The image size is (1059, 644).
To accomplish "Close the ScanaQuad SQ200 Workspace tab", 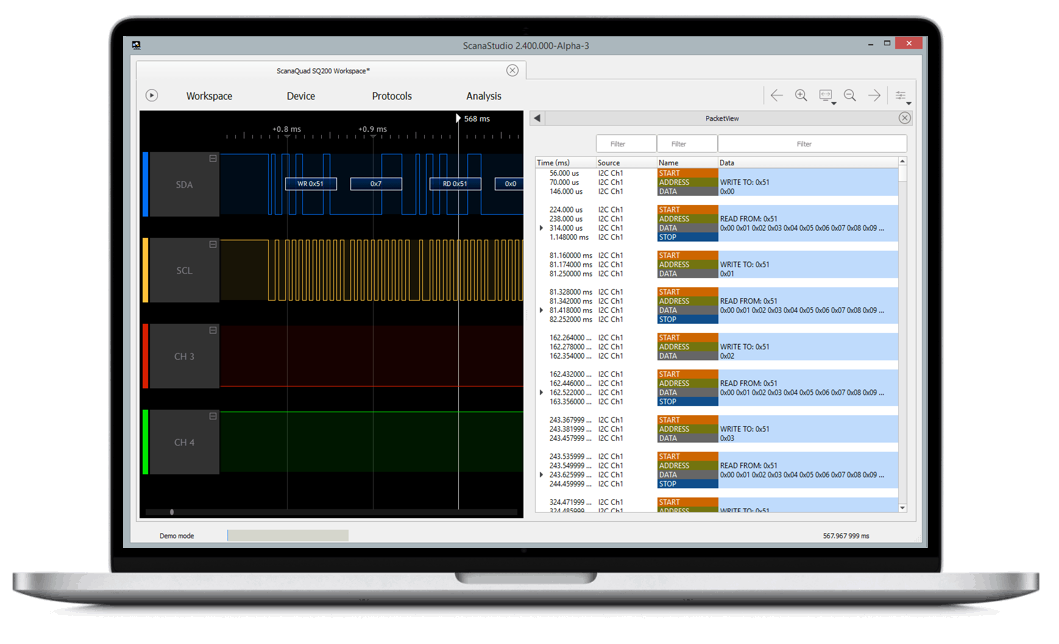I will (513, 70).
